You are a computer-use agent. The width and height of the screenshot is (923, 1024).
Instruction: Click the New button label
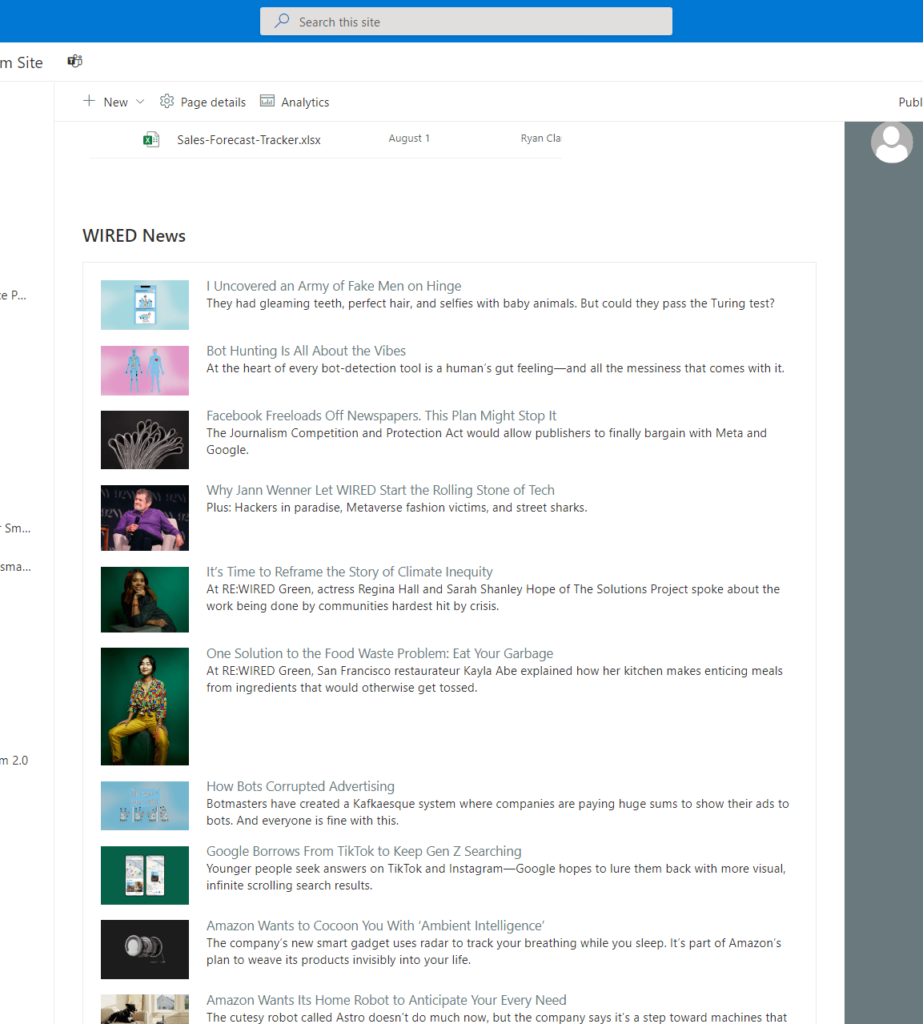116,102
